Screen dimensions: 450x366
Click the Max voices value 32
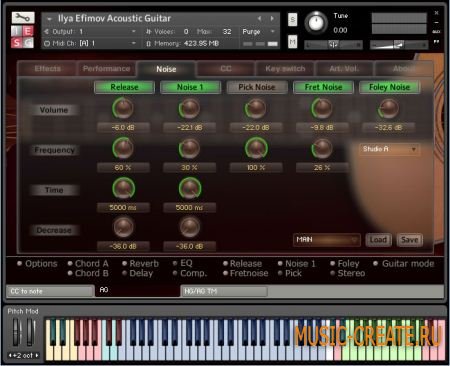[x=227, y=31]
